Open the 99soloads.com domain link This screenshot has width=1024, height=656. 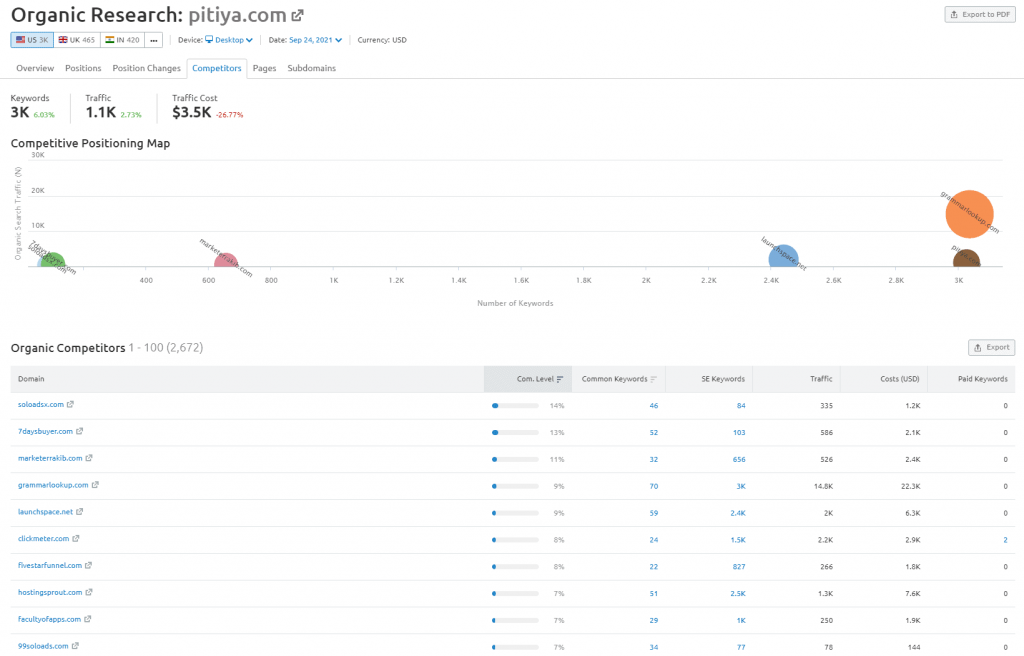pos(43,646)
